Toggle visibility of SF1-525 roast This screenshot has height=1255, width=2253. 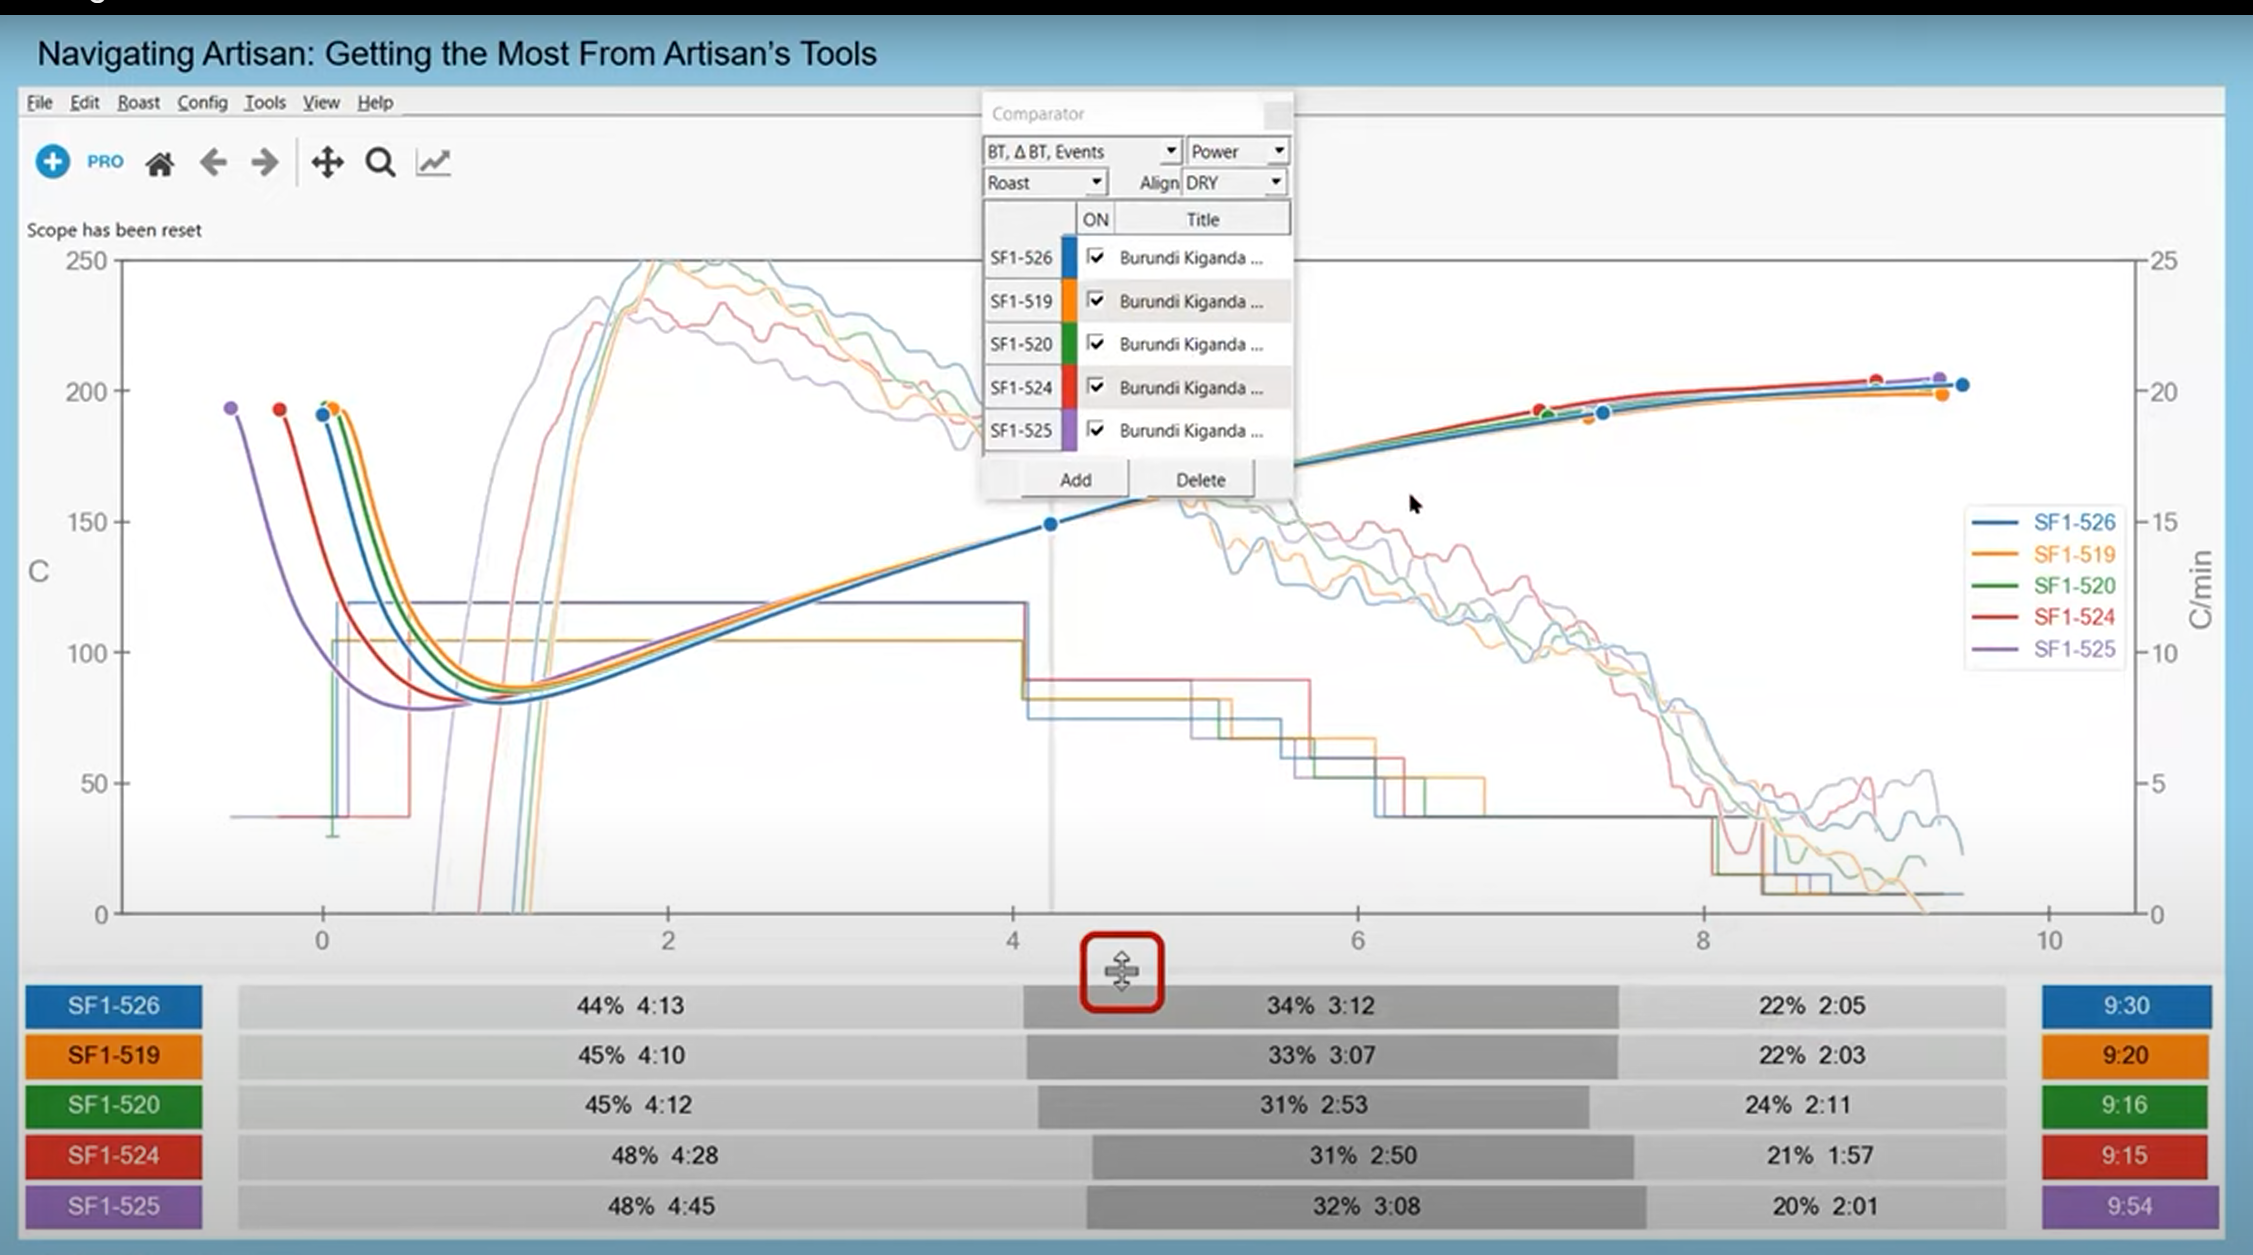pyautogui.click(x=1094, y=430)
